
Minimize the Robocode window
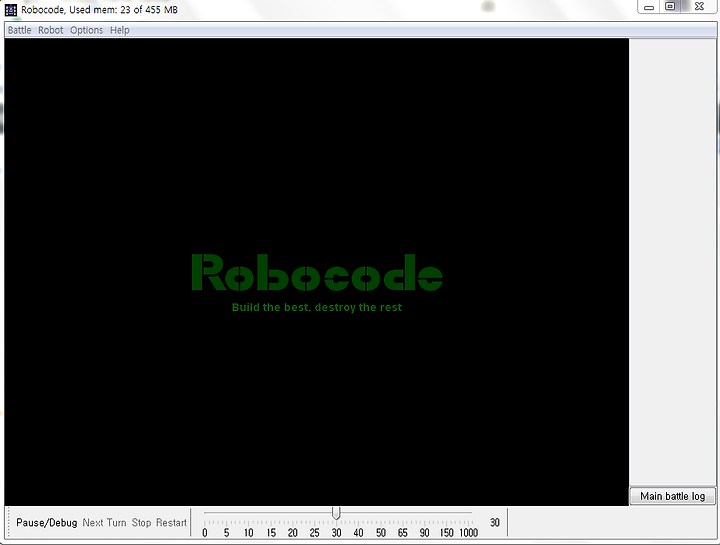[649, 7]
